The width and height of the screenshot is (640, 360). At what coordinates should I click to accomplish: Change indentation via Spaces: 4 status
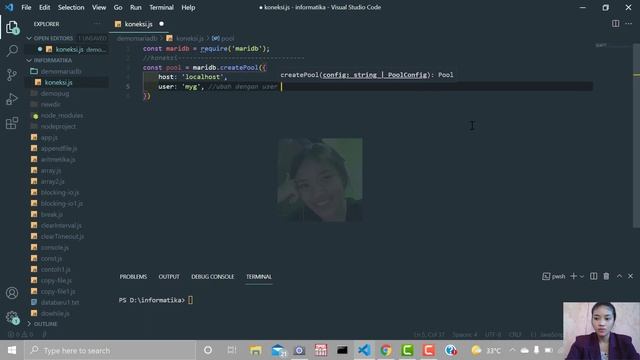[464, 335]
